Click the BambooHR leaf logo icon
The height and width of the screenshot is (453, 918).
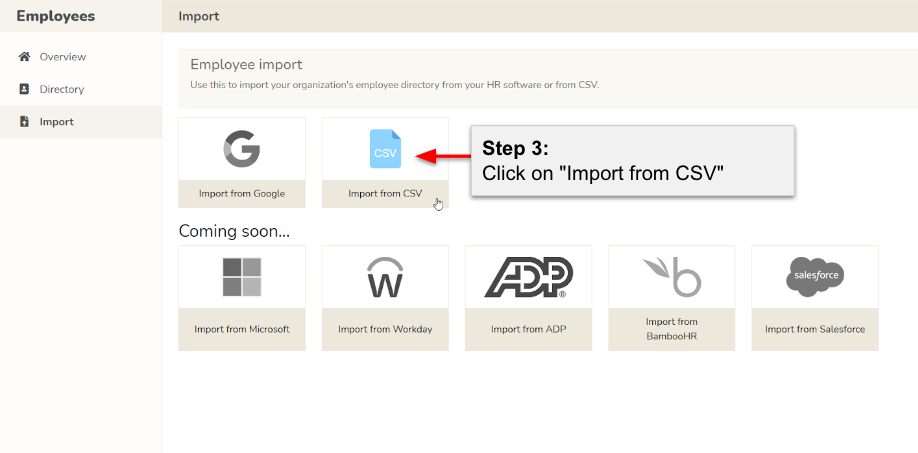tap(671, 277)
